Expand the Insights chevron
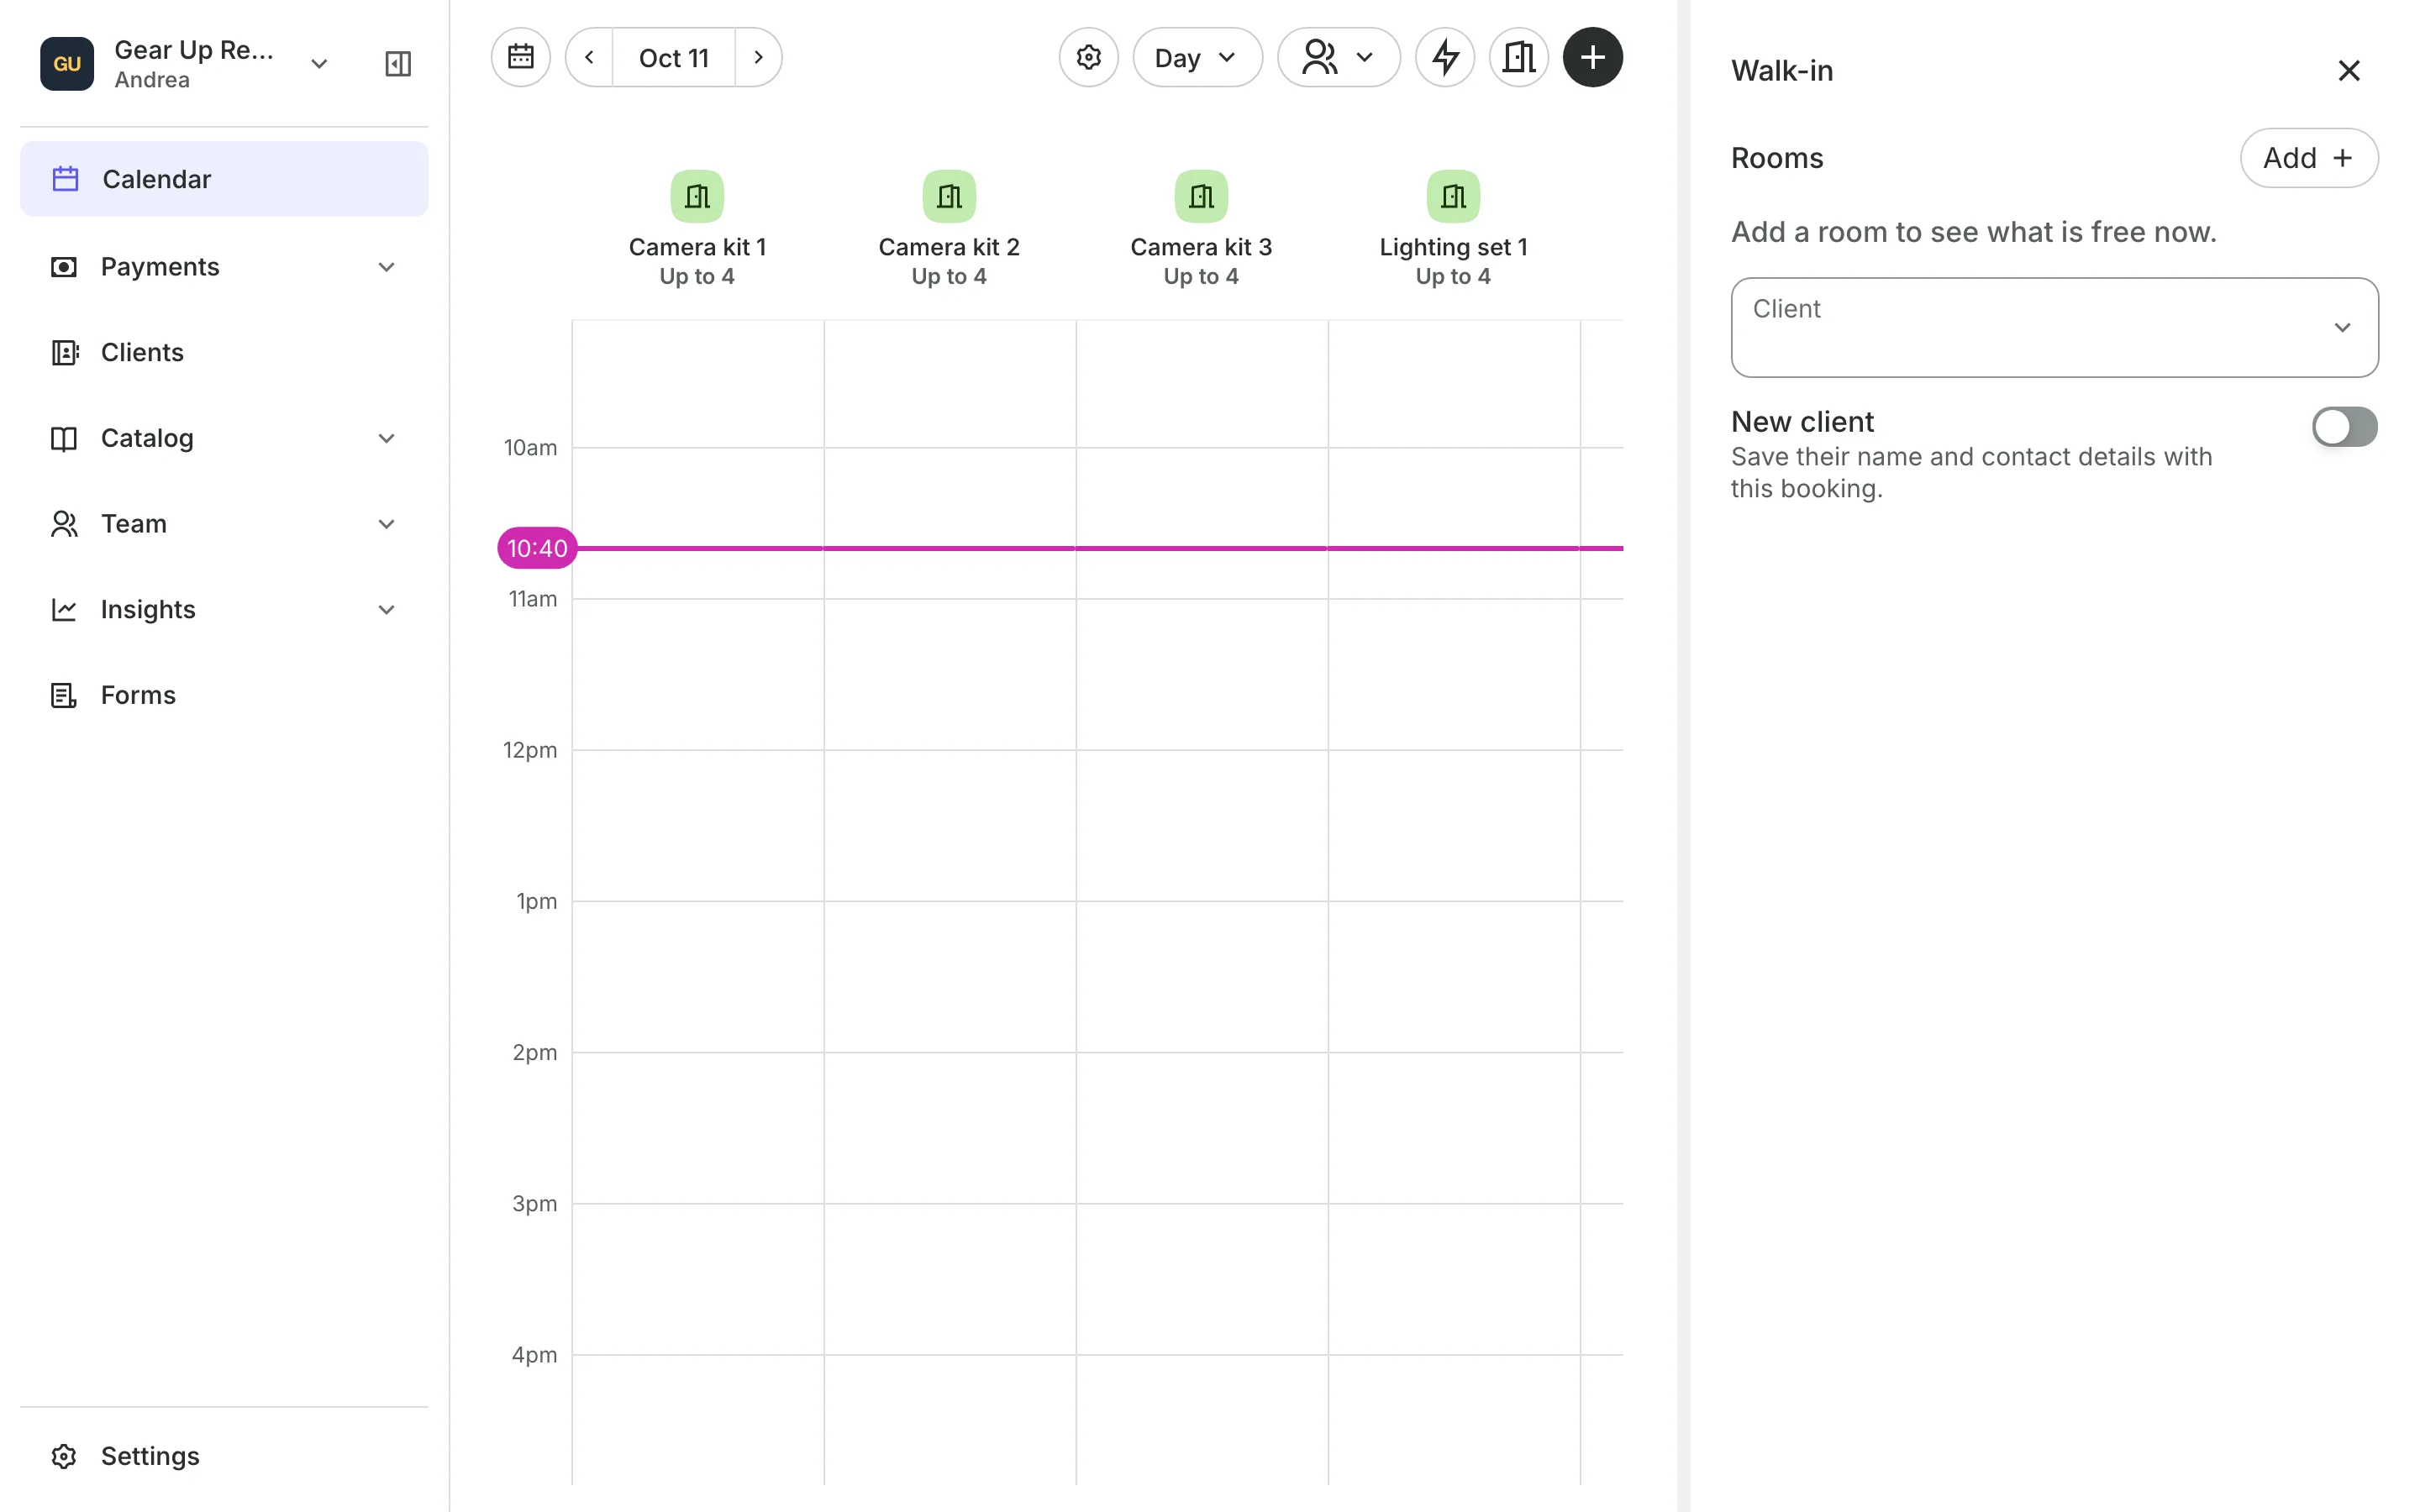Viewport: 2420px width, 1512px height. [x=387, y=610]
